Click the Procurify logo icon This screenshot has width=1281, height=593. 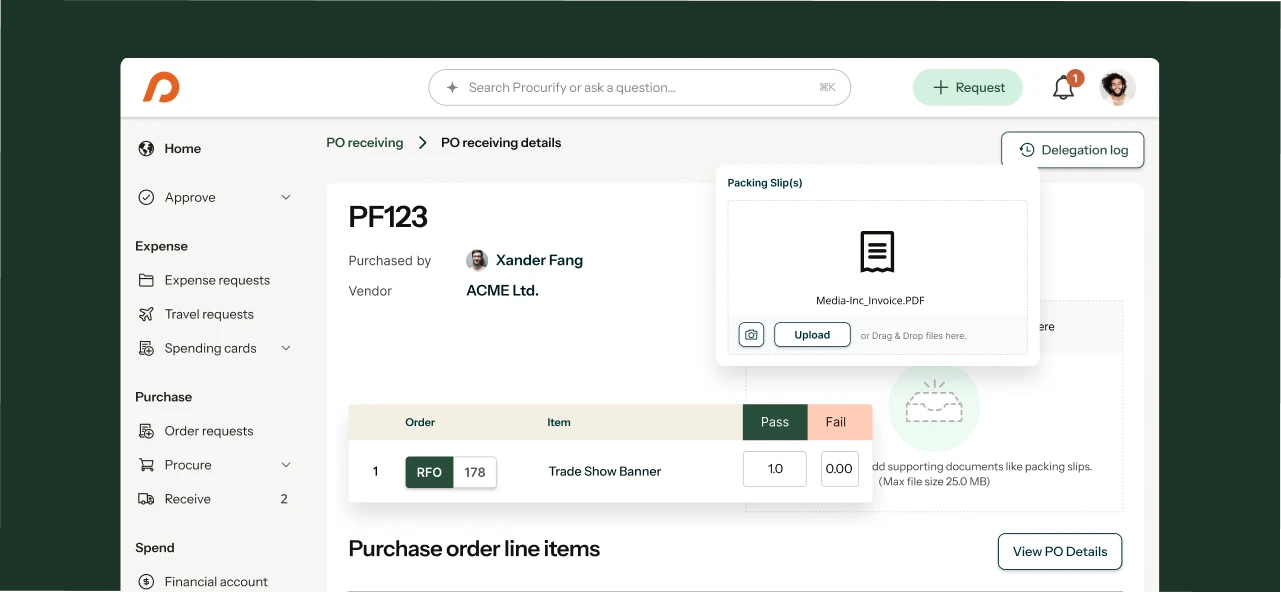point(161,88)
